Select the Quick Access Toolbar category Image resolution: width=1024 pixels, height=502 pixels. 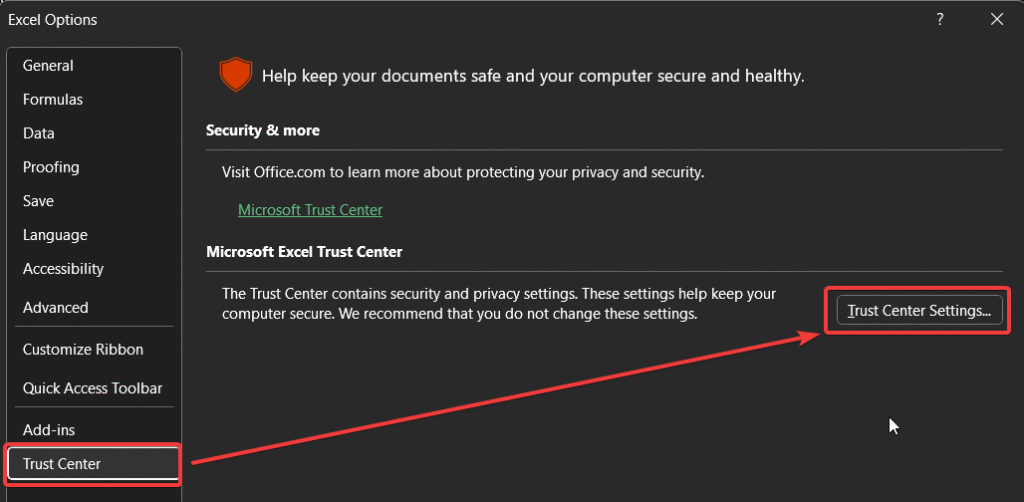pos(92,388)
